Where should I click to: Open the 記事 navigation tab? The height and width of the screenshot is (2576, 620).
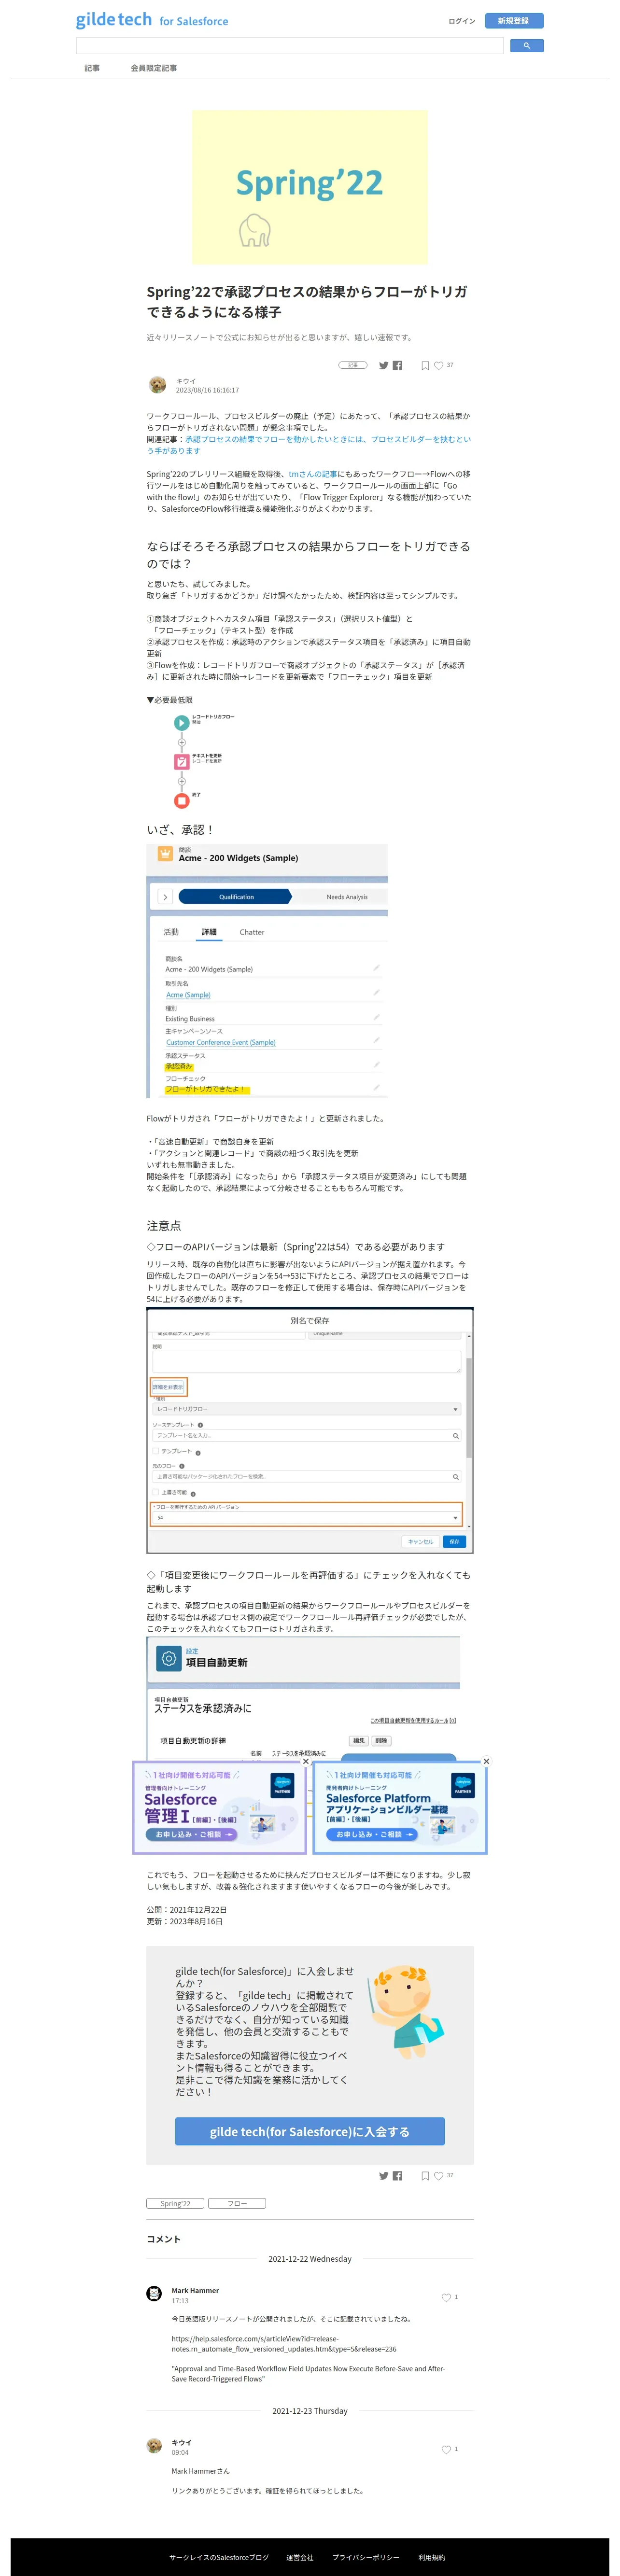[x=92, y=68]
